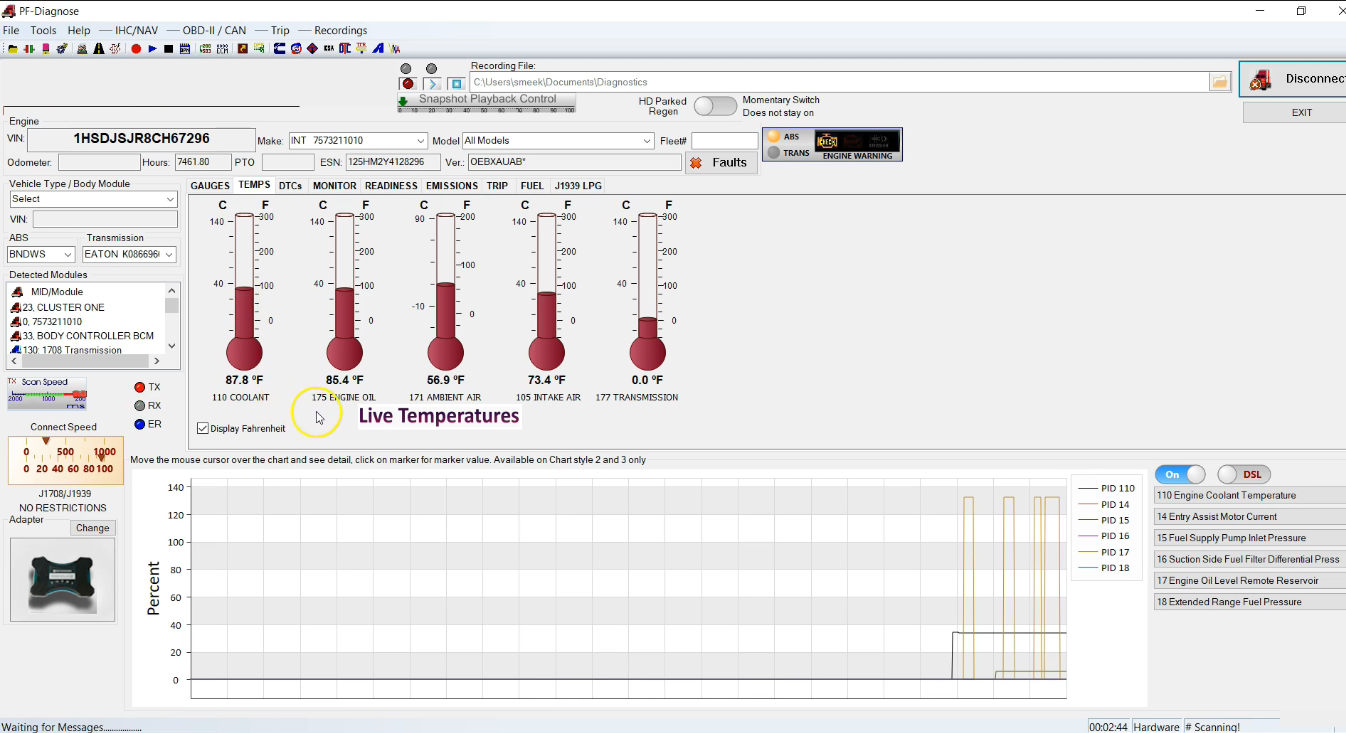
Task: Click the Fleet# input field
Action: coord(724,141)
